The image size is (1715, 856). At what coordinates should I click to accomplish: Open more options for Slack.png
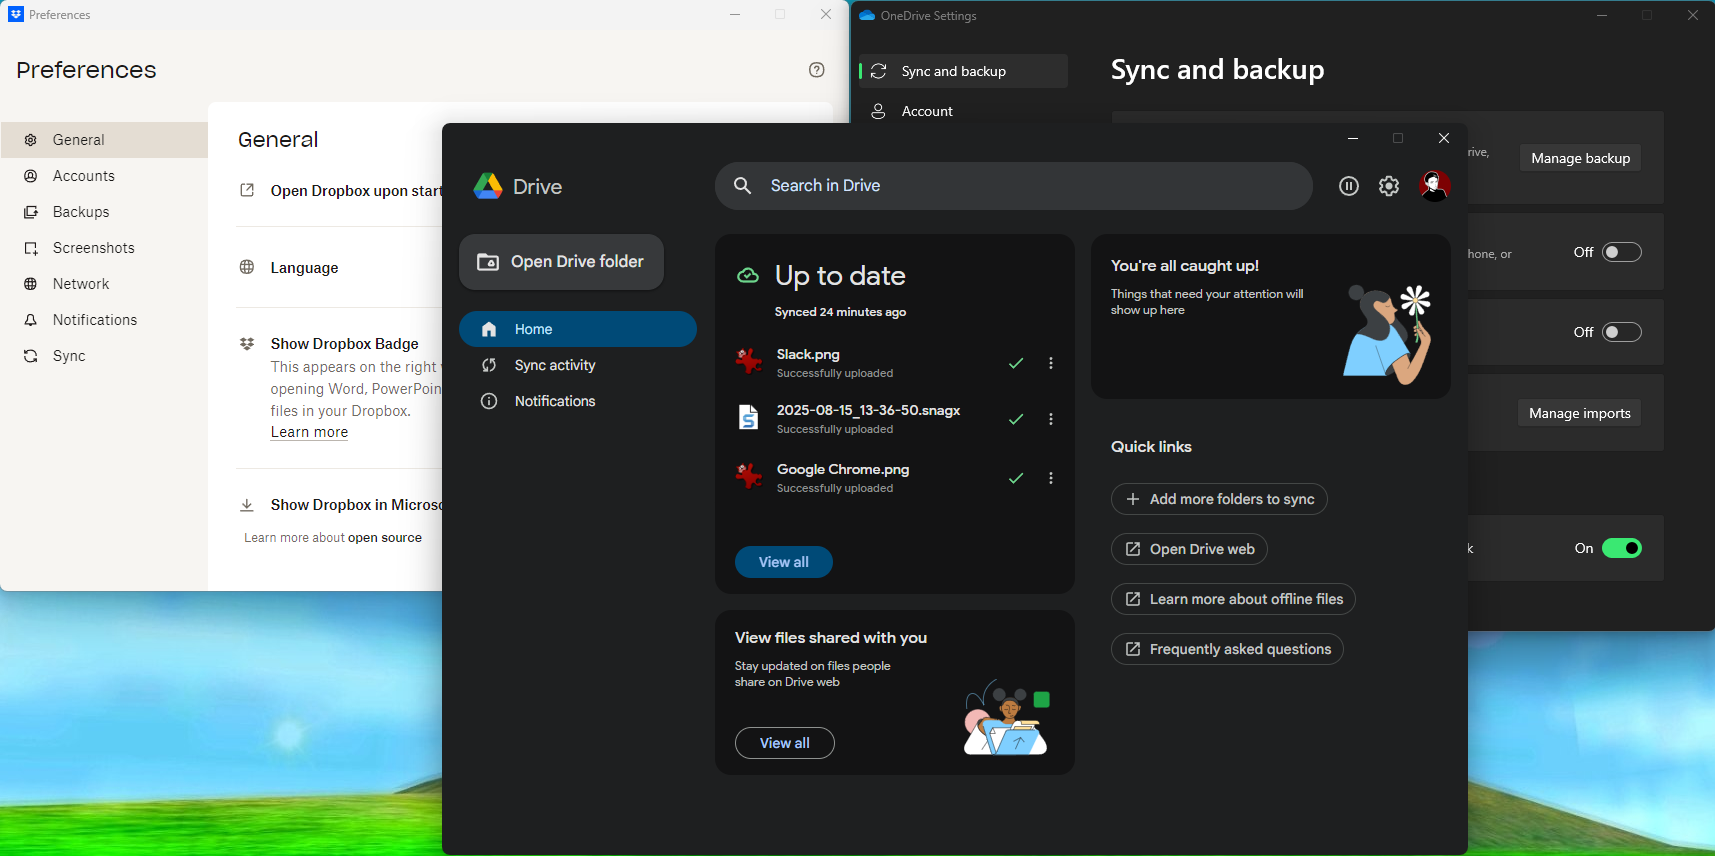[x=1050, y=363]
